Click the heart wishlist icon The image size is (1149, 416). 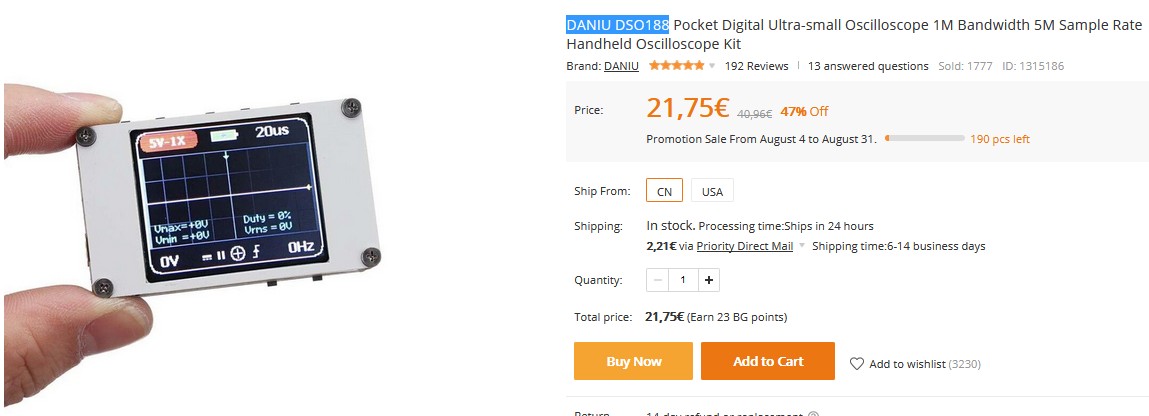click(x=856, y=364)
